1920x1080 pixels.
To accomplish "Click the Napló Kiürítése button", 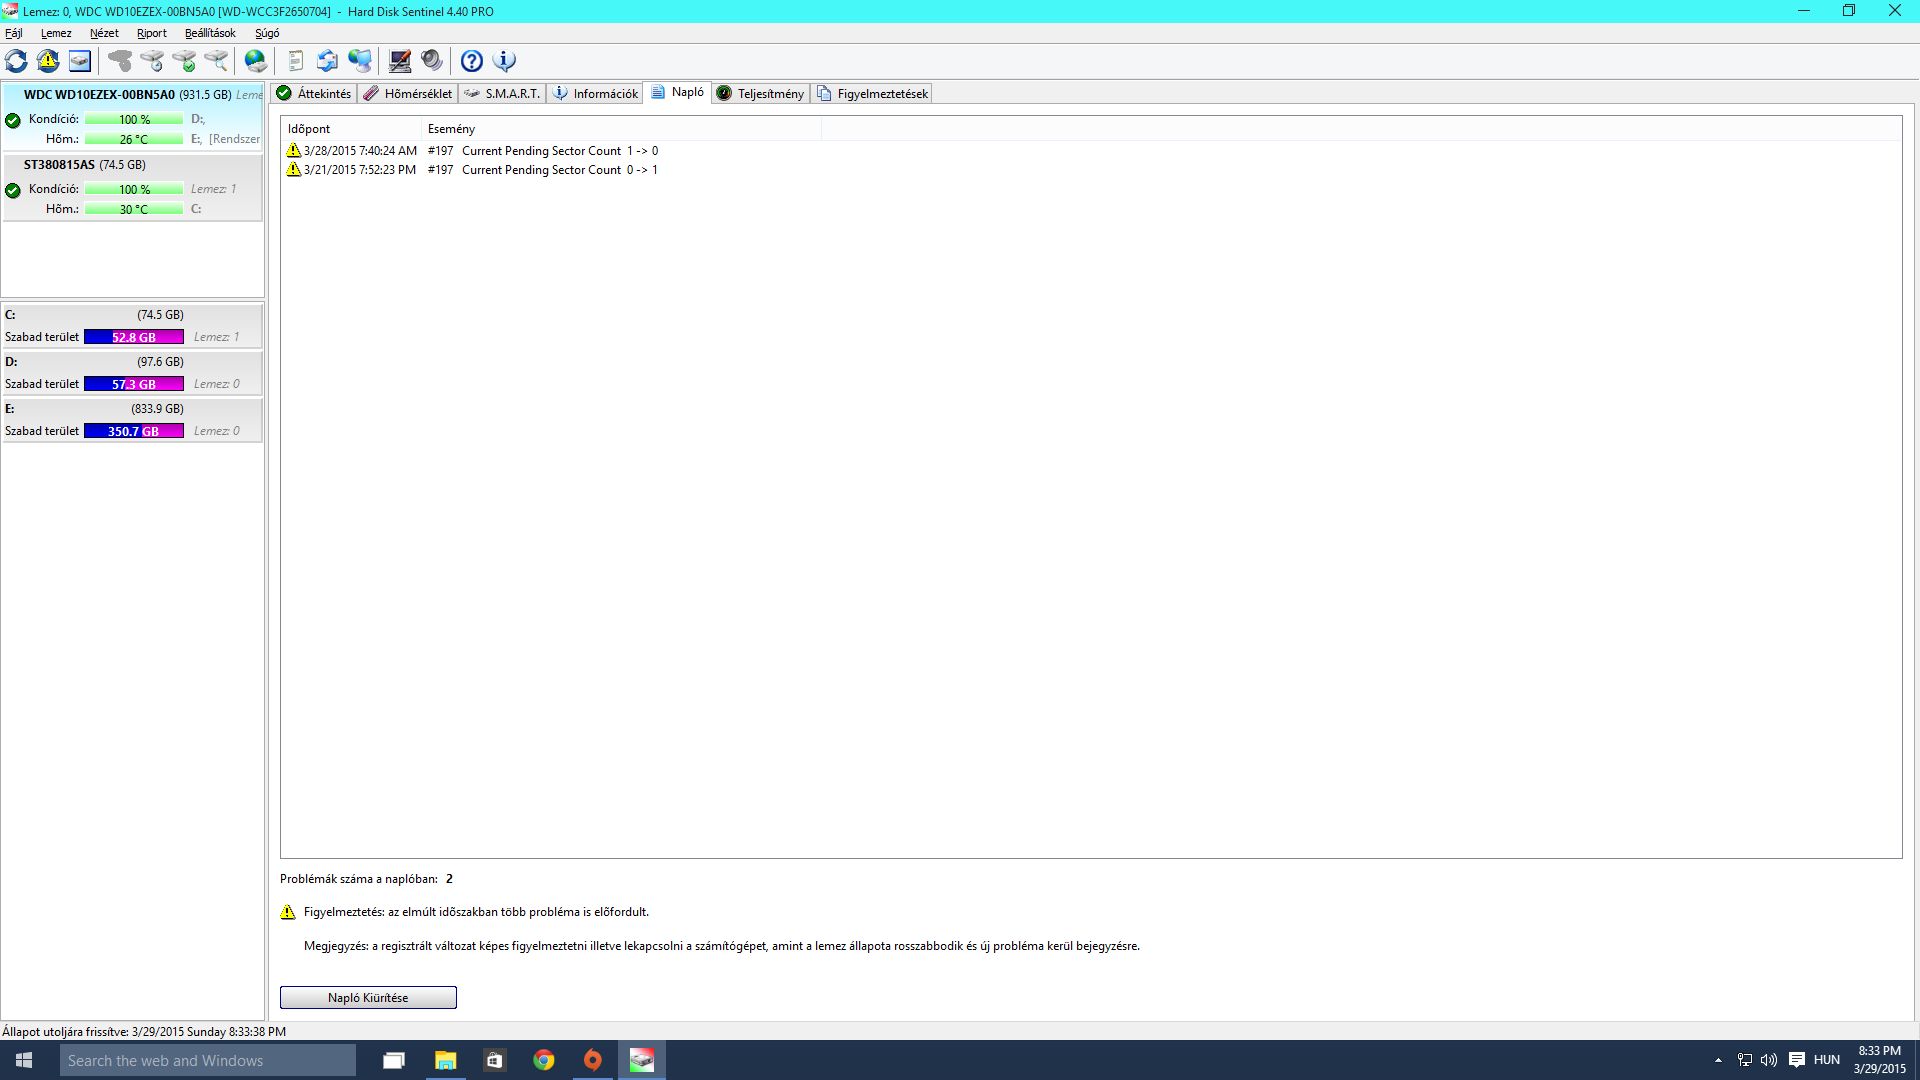I will pyautogui.click(x=368, y=998).
